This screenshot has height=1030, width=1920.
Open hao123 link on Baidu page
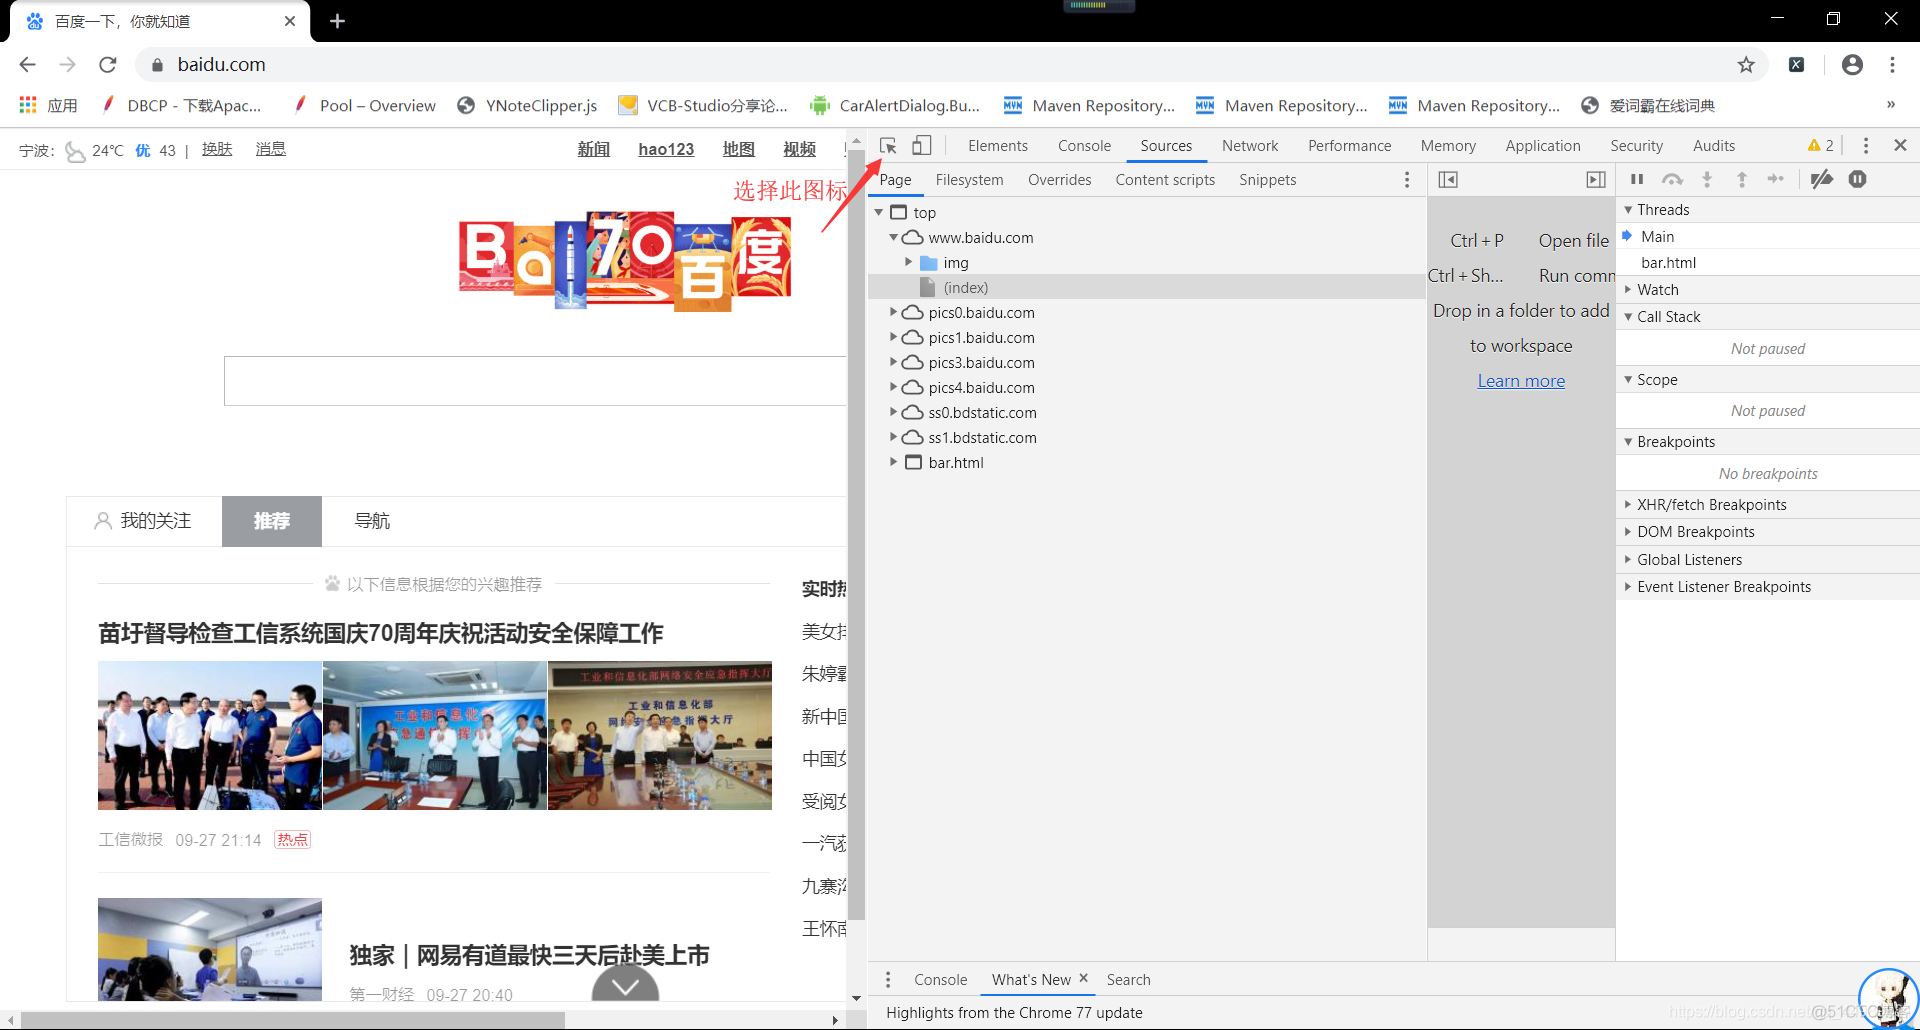click(666, 149)
